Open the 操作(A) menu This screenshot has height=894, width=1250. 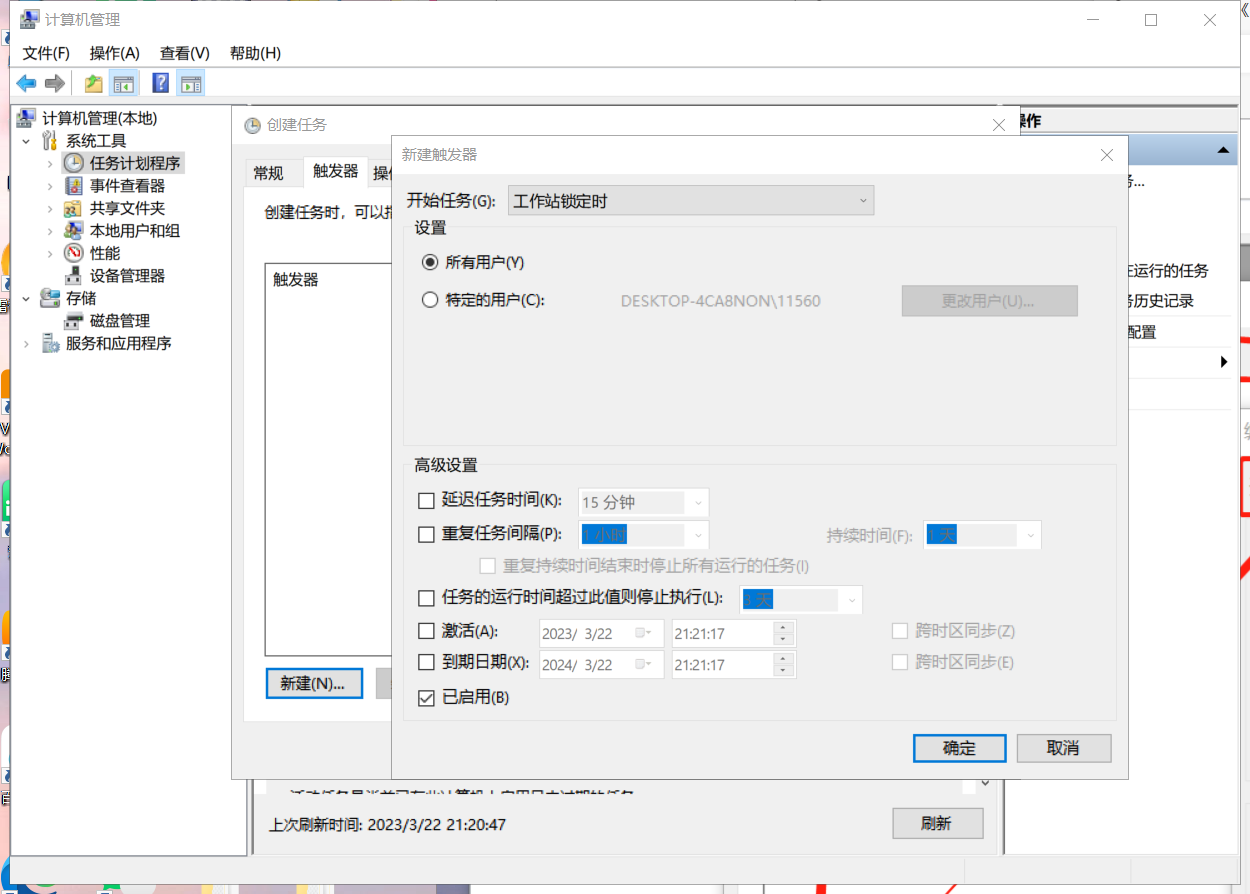coord(114,53)
